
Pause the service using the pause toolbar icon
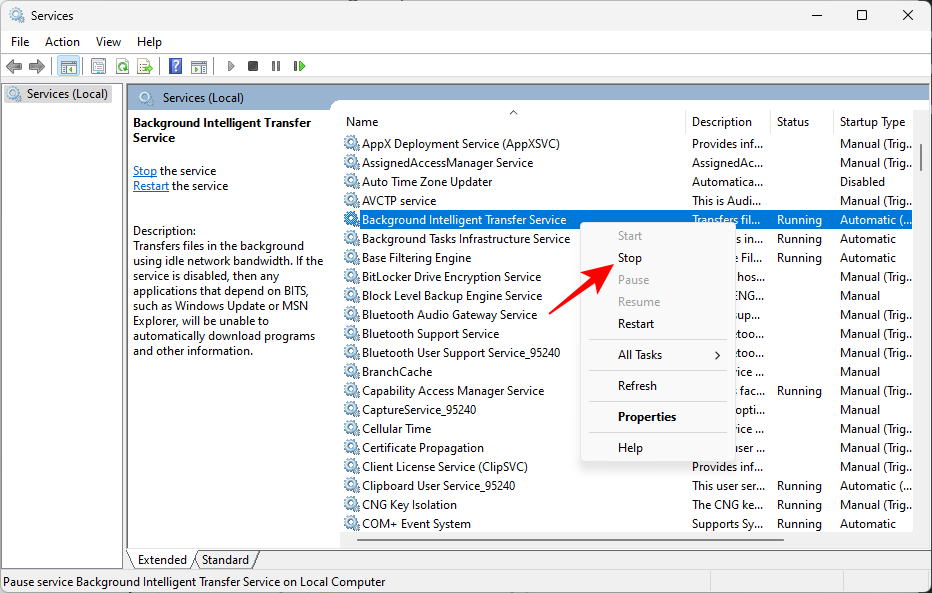coord(276,66)
